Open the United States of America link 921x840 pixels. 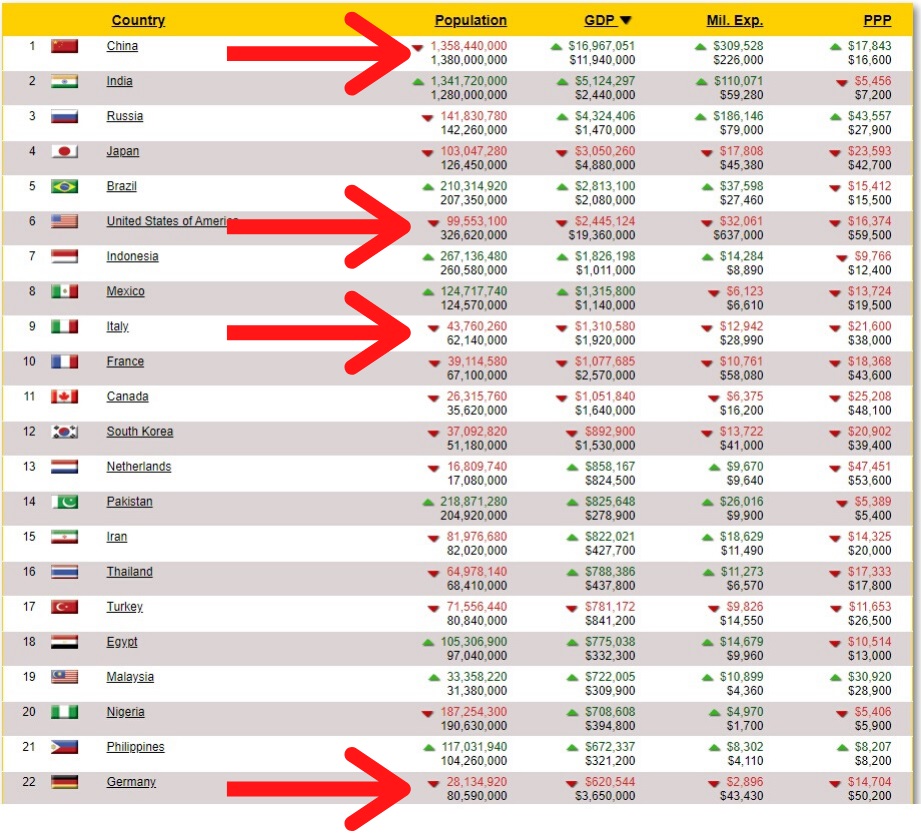pos(172,221)
